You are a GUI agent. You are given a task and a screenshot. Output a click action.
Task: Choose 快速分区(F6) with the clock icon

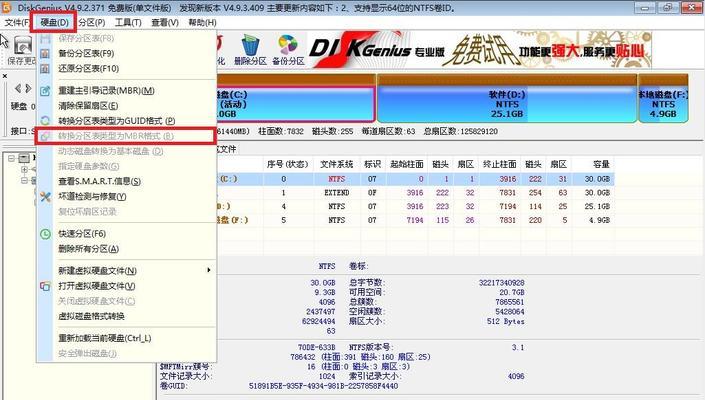click(x=82, y=233)
